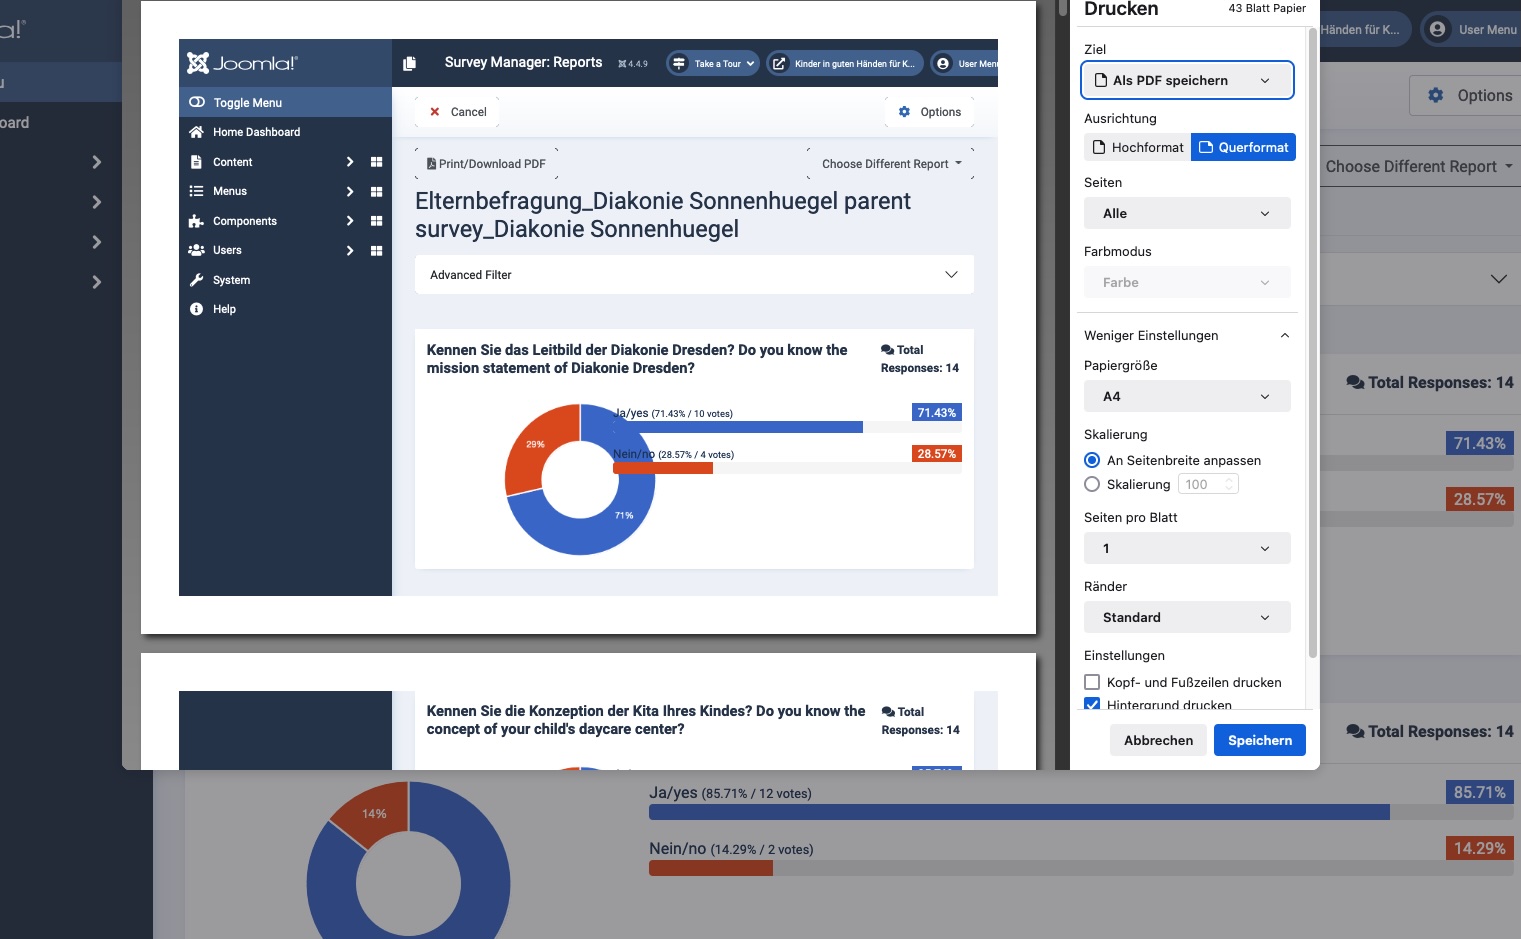Select Hochformat portrait orientation icon
Image resolution: width=1521 pixels, height=939 pixels.
coord(1100,148)
